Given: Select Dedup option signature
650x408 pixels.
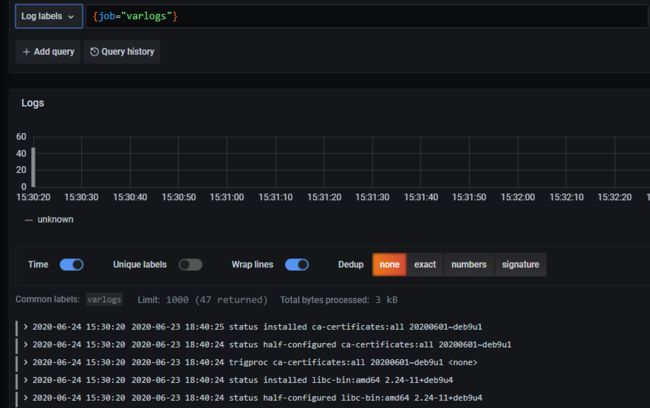Looking at the screenshot, I should click(521, 265).
